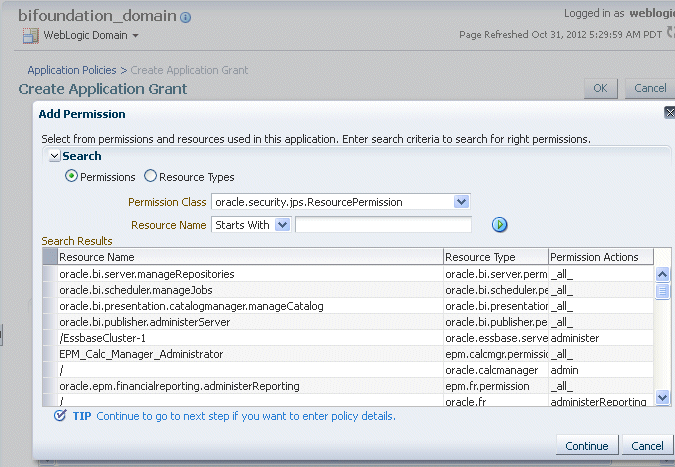The image size is (675, 467).
Task: Select the Permissions radio button
Action: [x=71, y=176]
